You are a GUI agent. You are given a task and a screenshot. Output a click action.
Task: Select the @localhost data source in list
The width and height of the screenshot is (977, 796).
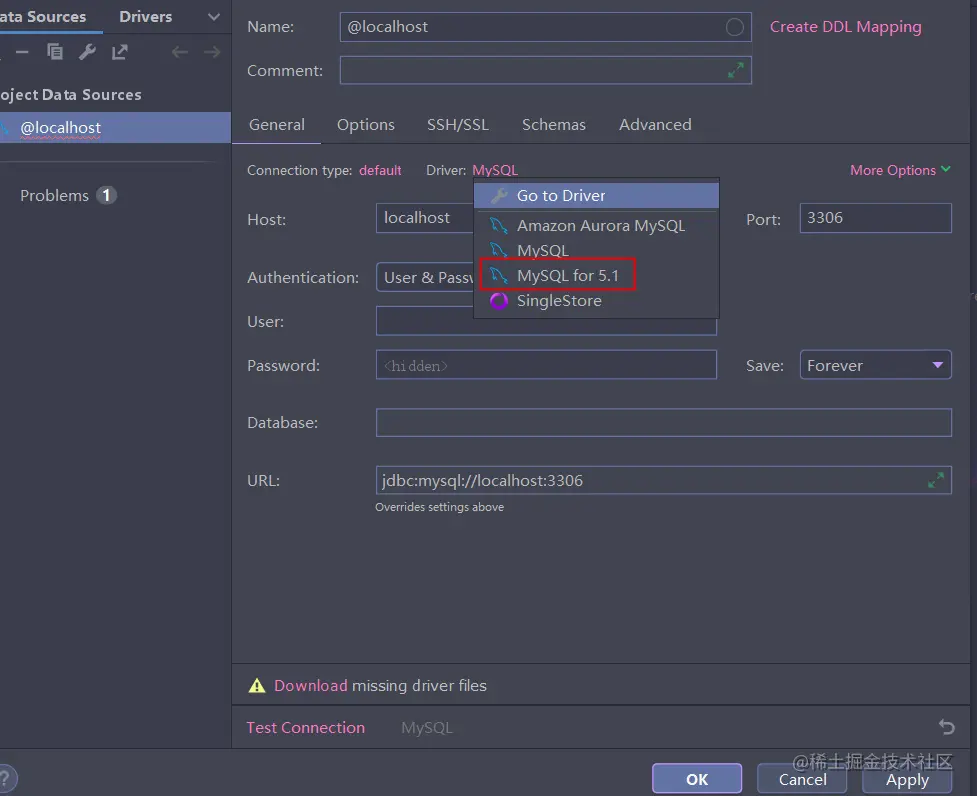[115, 128]
